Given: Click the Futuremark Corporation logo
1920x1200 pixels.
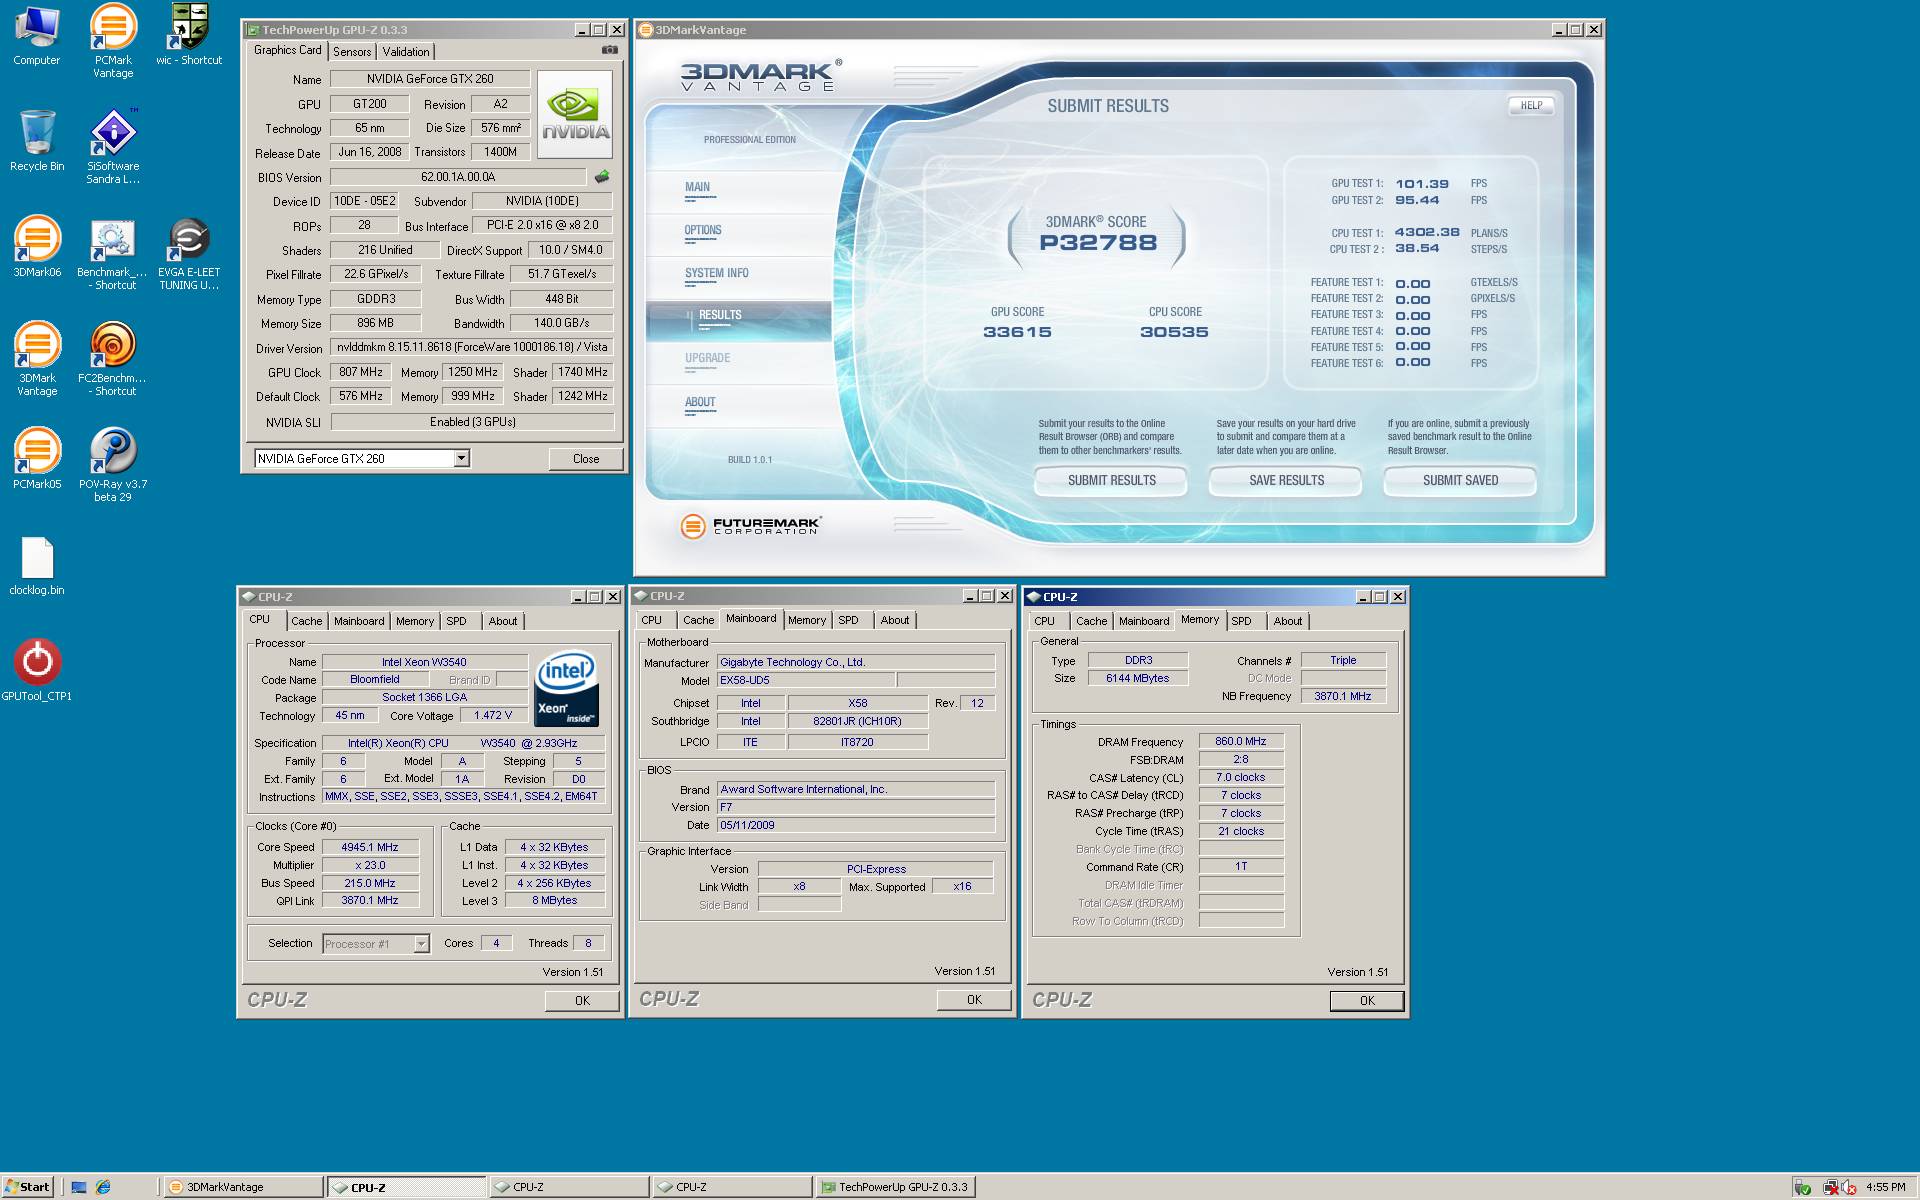Looking at the screenshot, I should (x=750, y=525).
